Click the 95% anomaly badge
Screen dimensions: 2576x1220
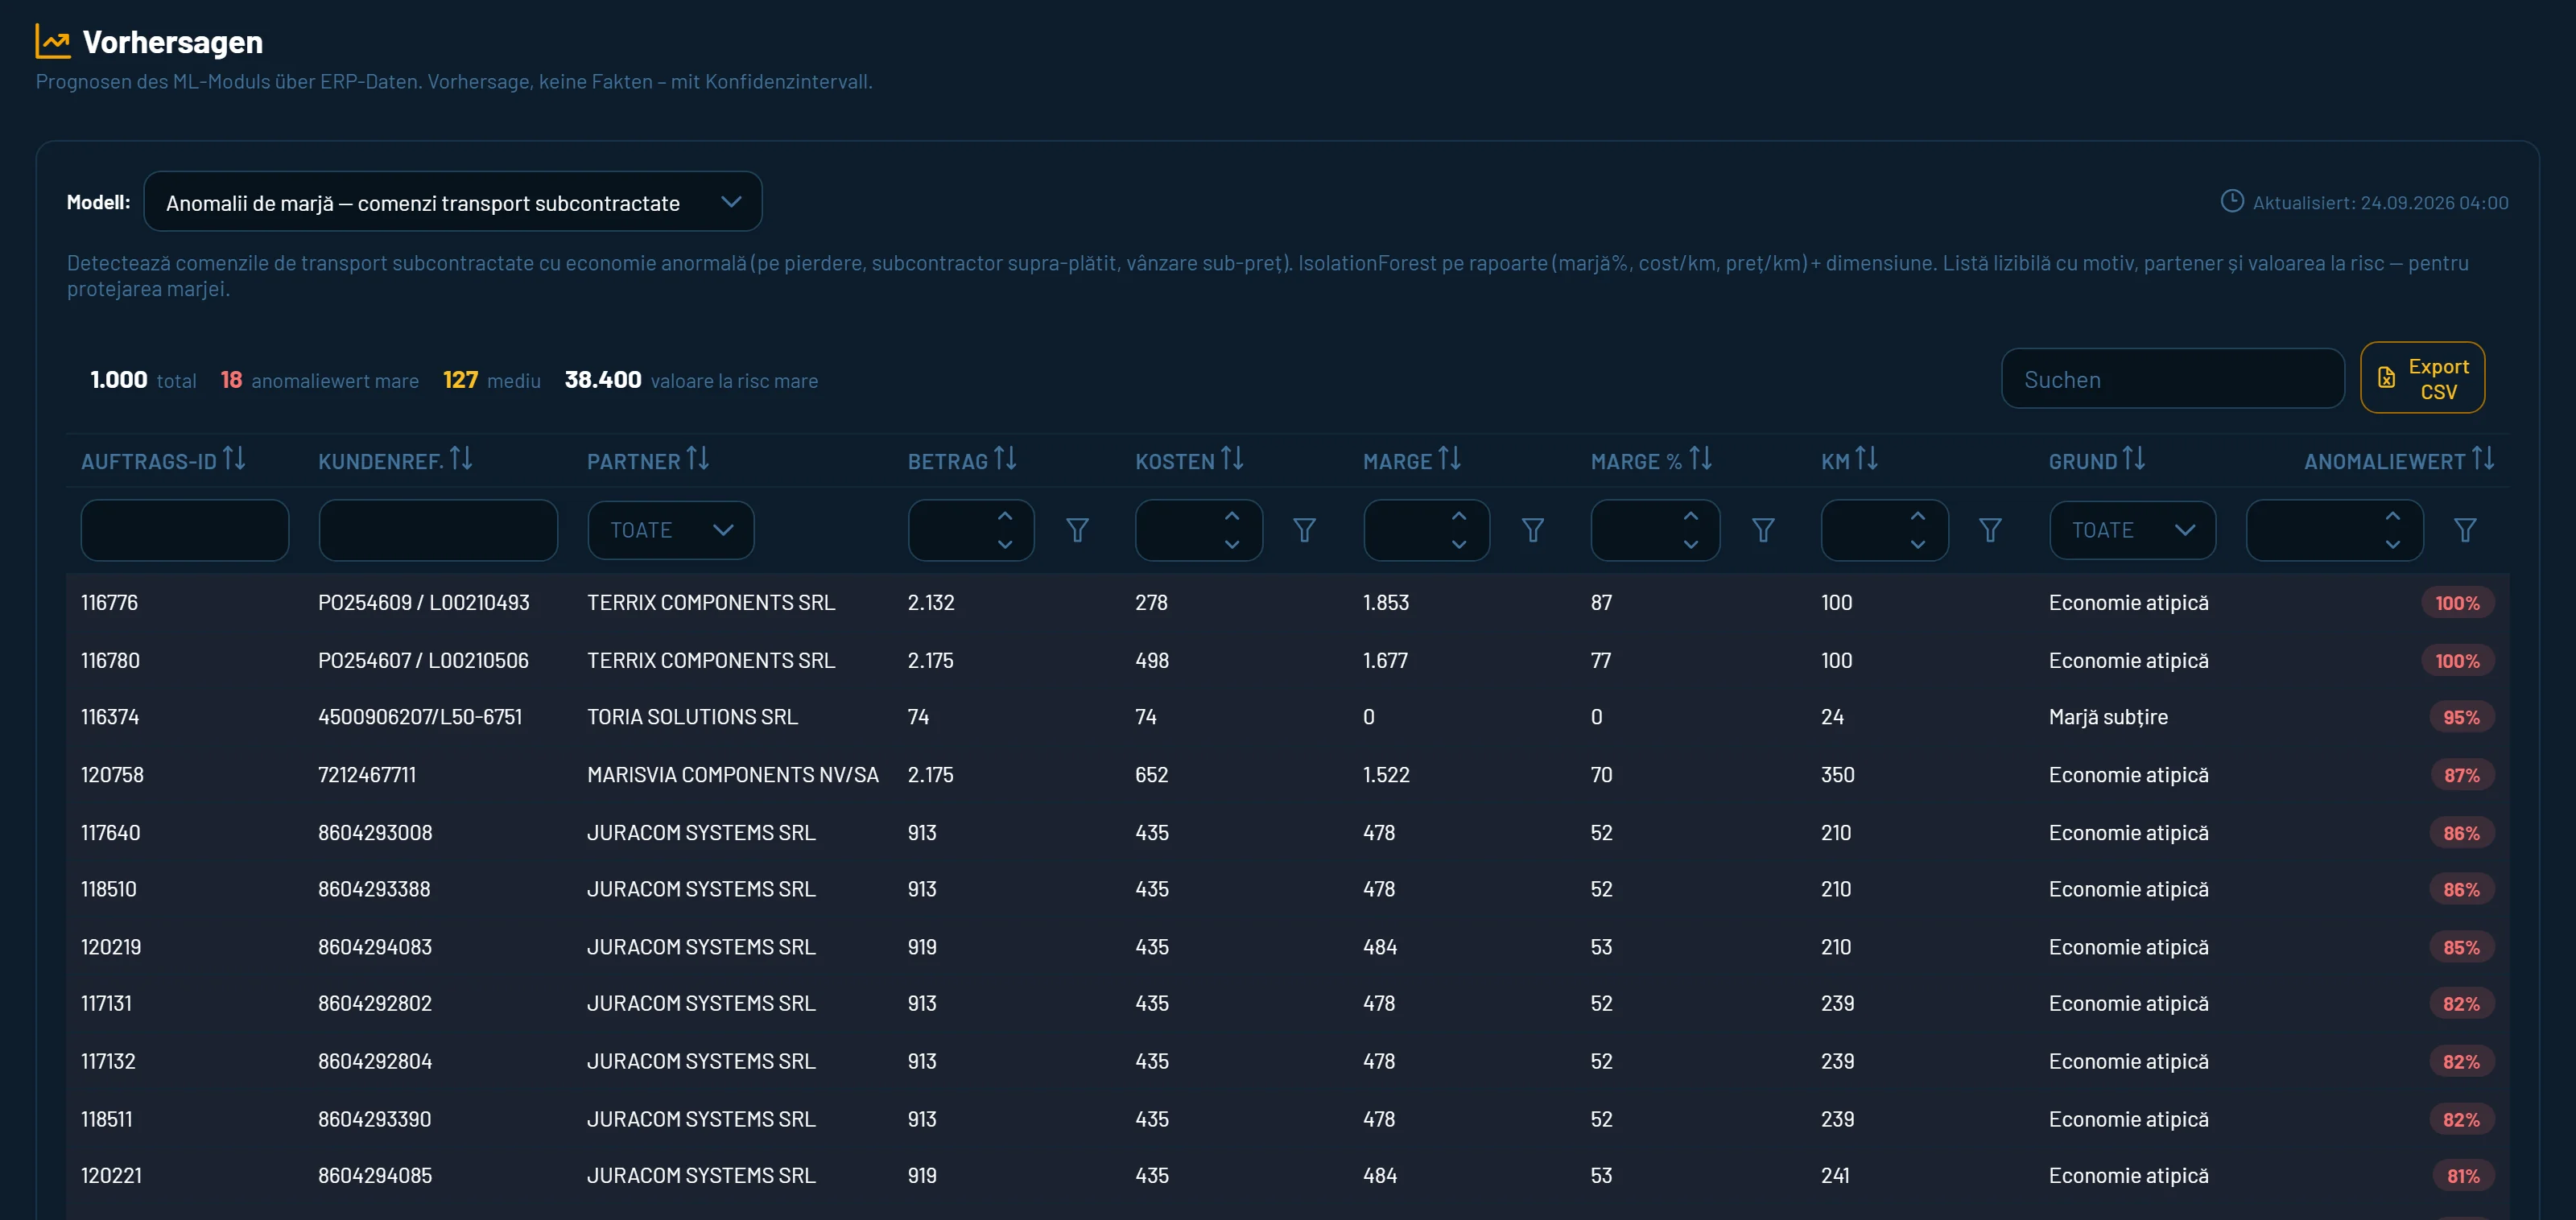[2461, 717]
